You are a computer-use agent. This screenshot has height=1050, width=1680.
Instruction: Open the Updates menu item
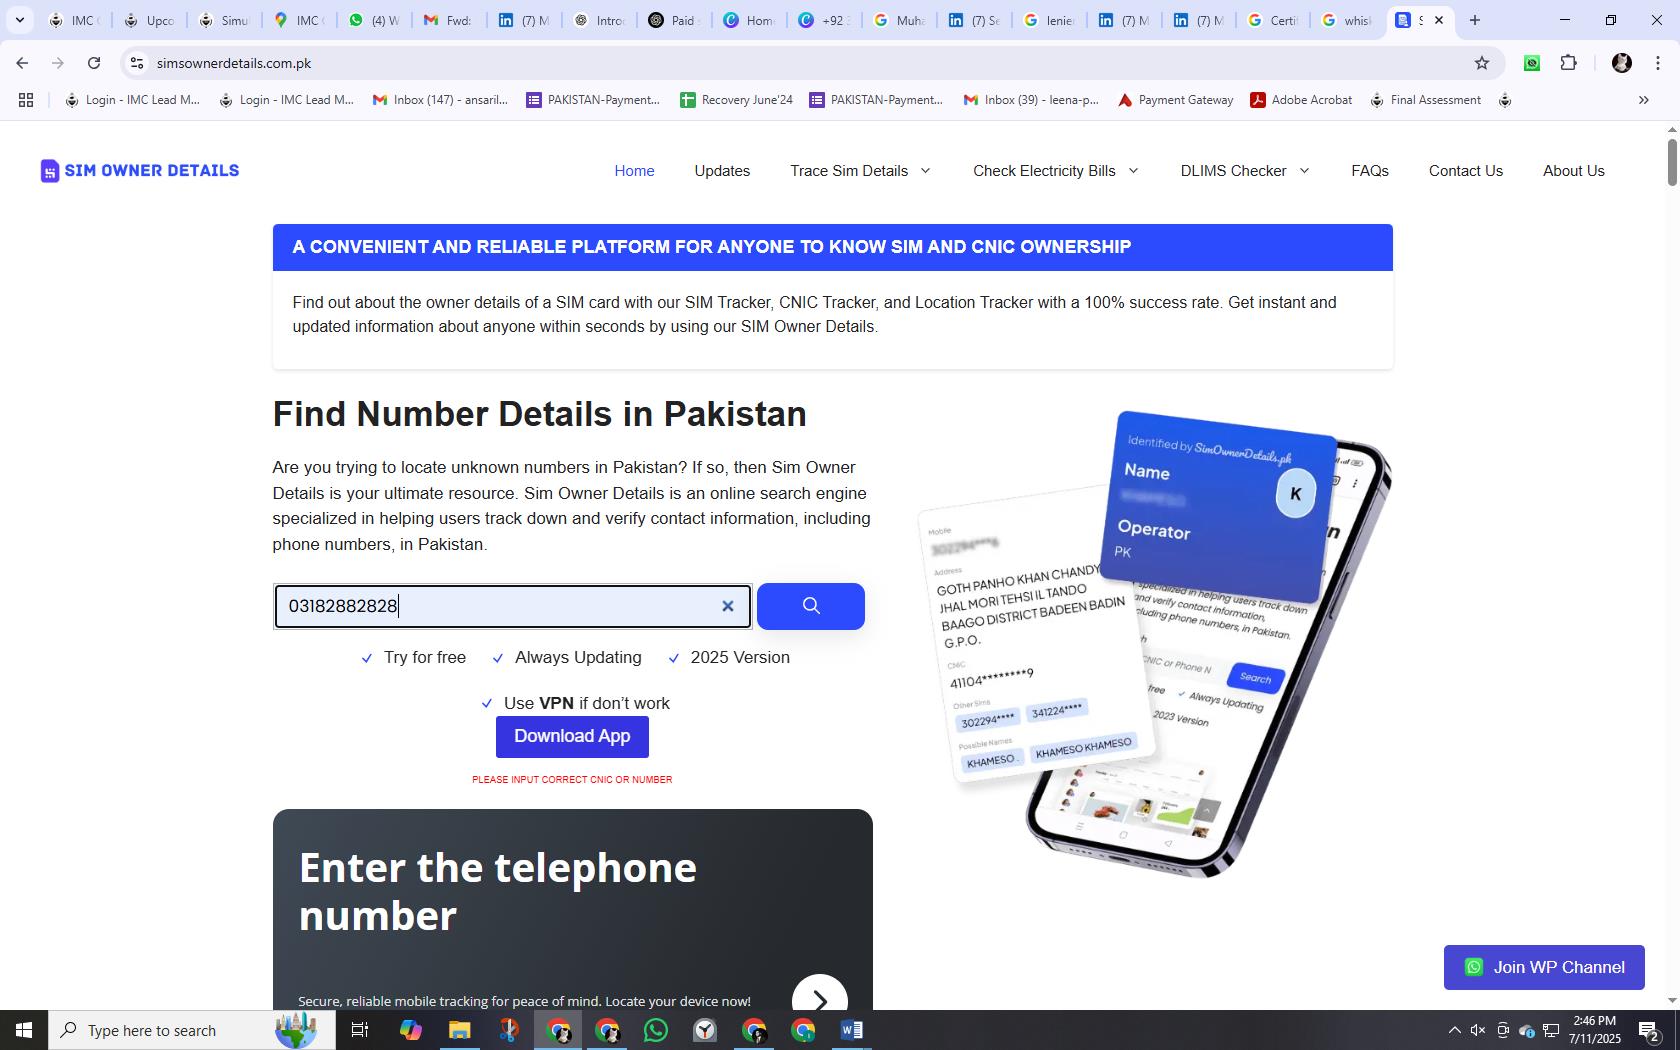722,171
